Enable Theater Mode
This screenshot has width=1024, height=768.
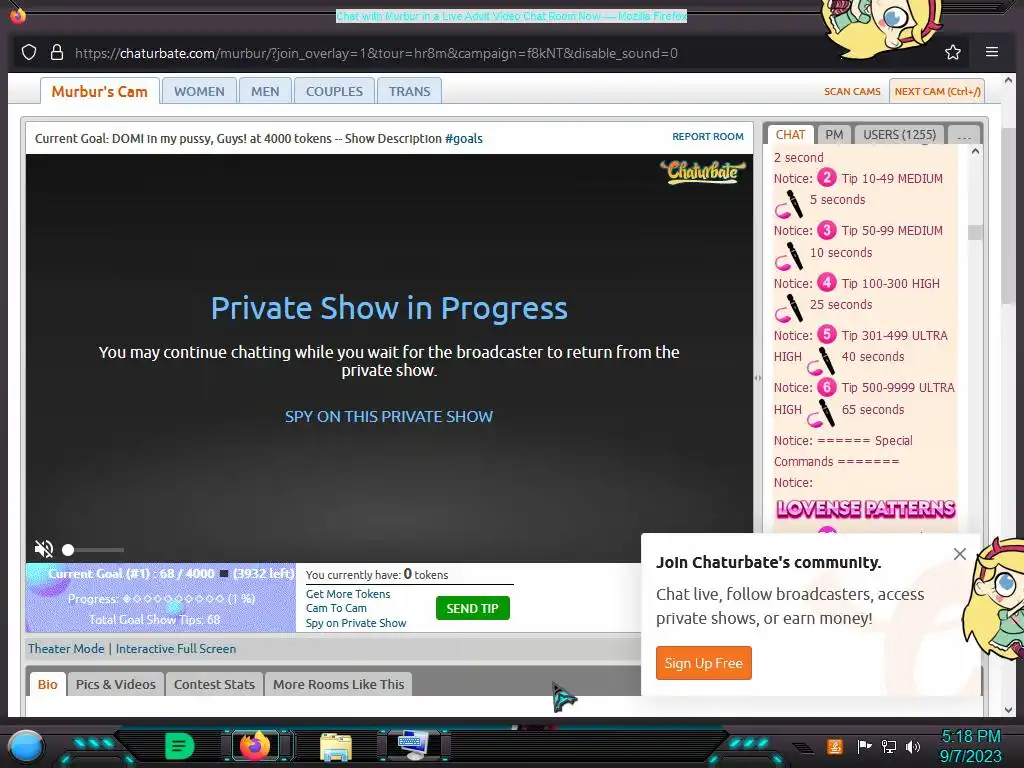pyautogui.click(x=66, y=648)
